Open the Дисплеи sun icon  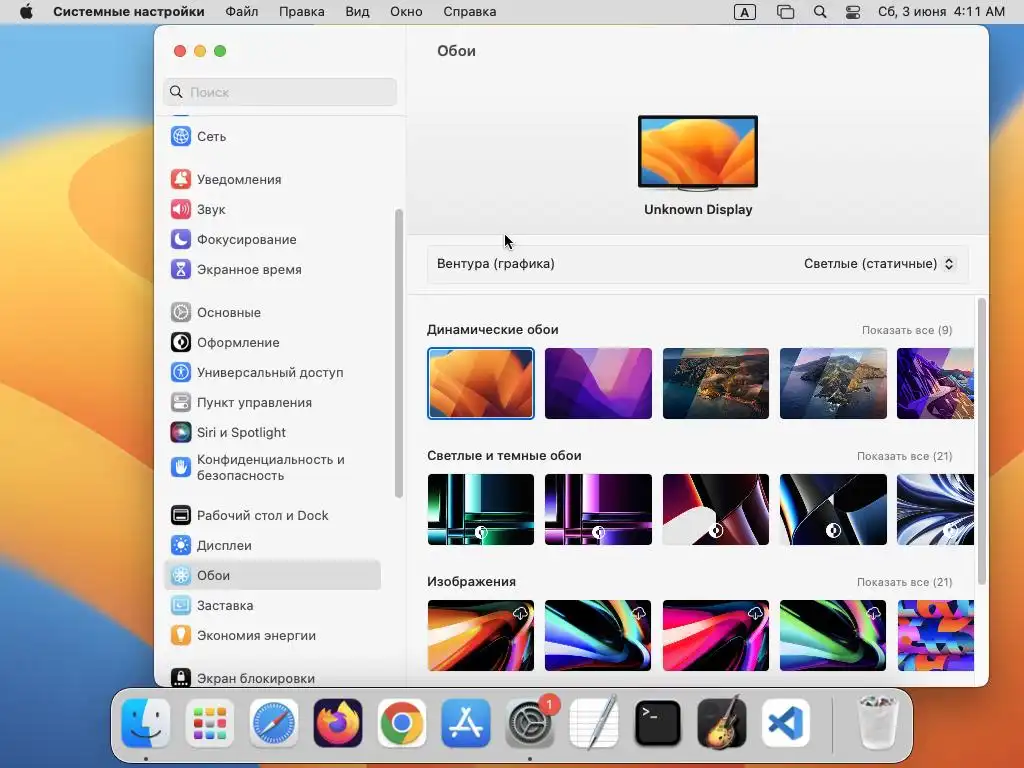(181, 545)
